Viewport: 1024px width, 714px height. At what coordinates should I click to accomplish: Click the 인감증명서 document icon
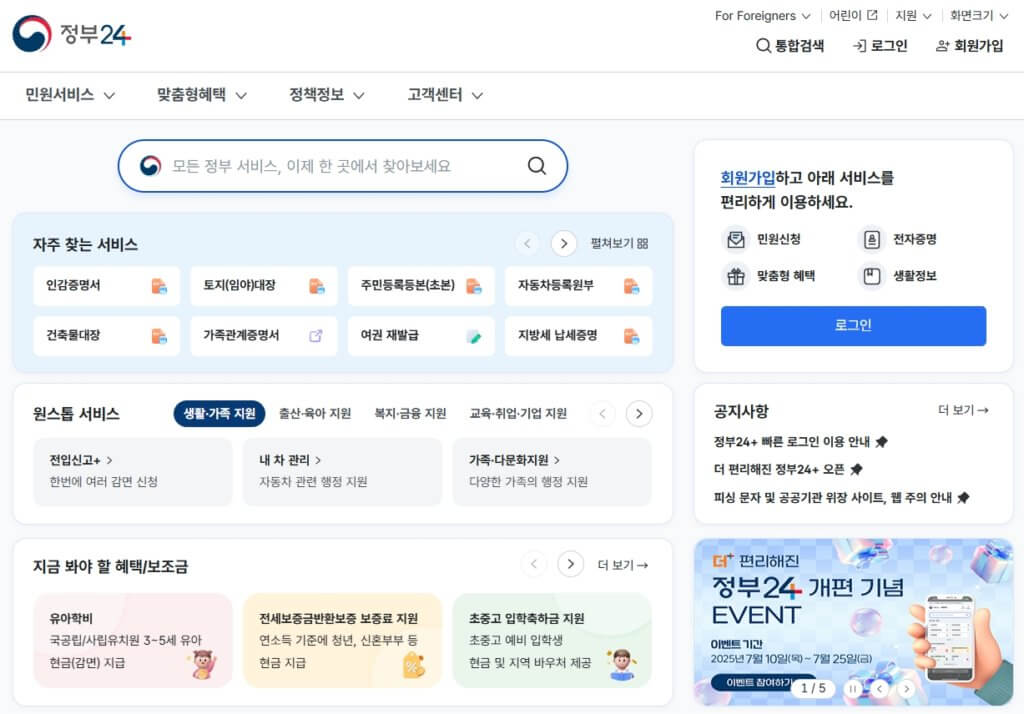tap(159, 286)
